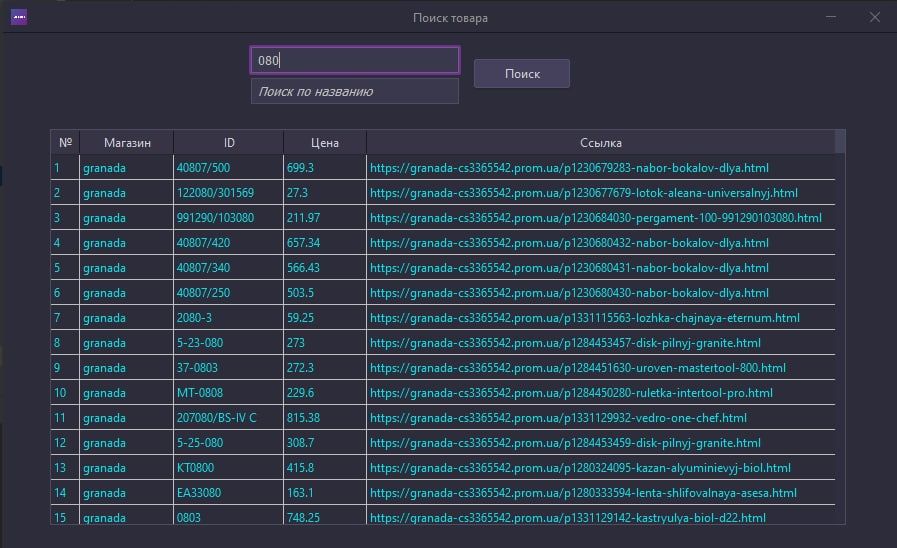Minimize the Поиск товара window

831,17
